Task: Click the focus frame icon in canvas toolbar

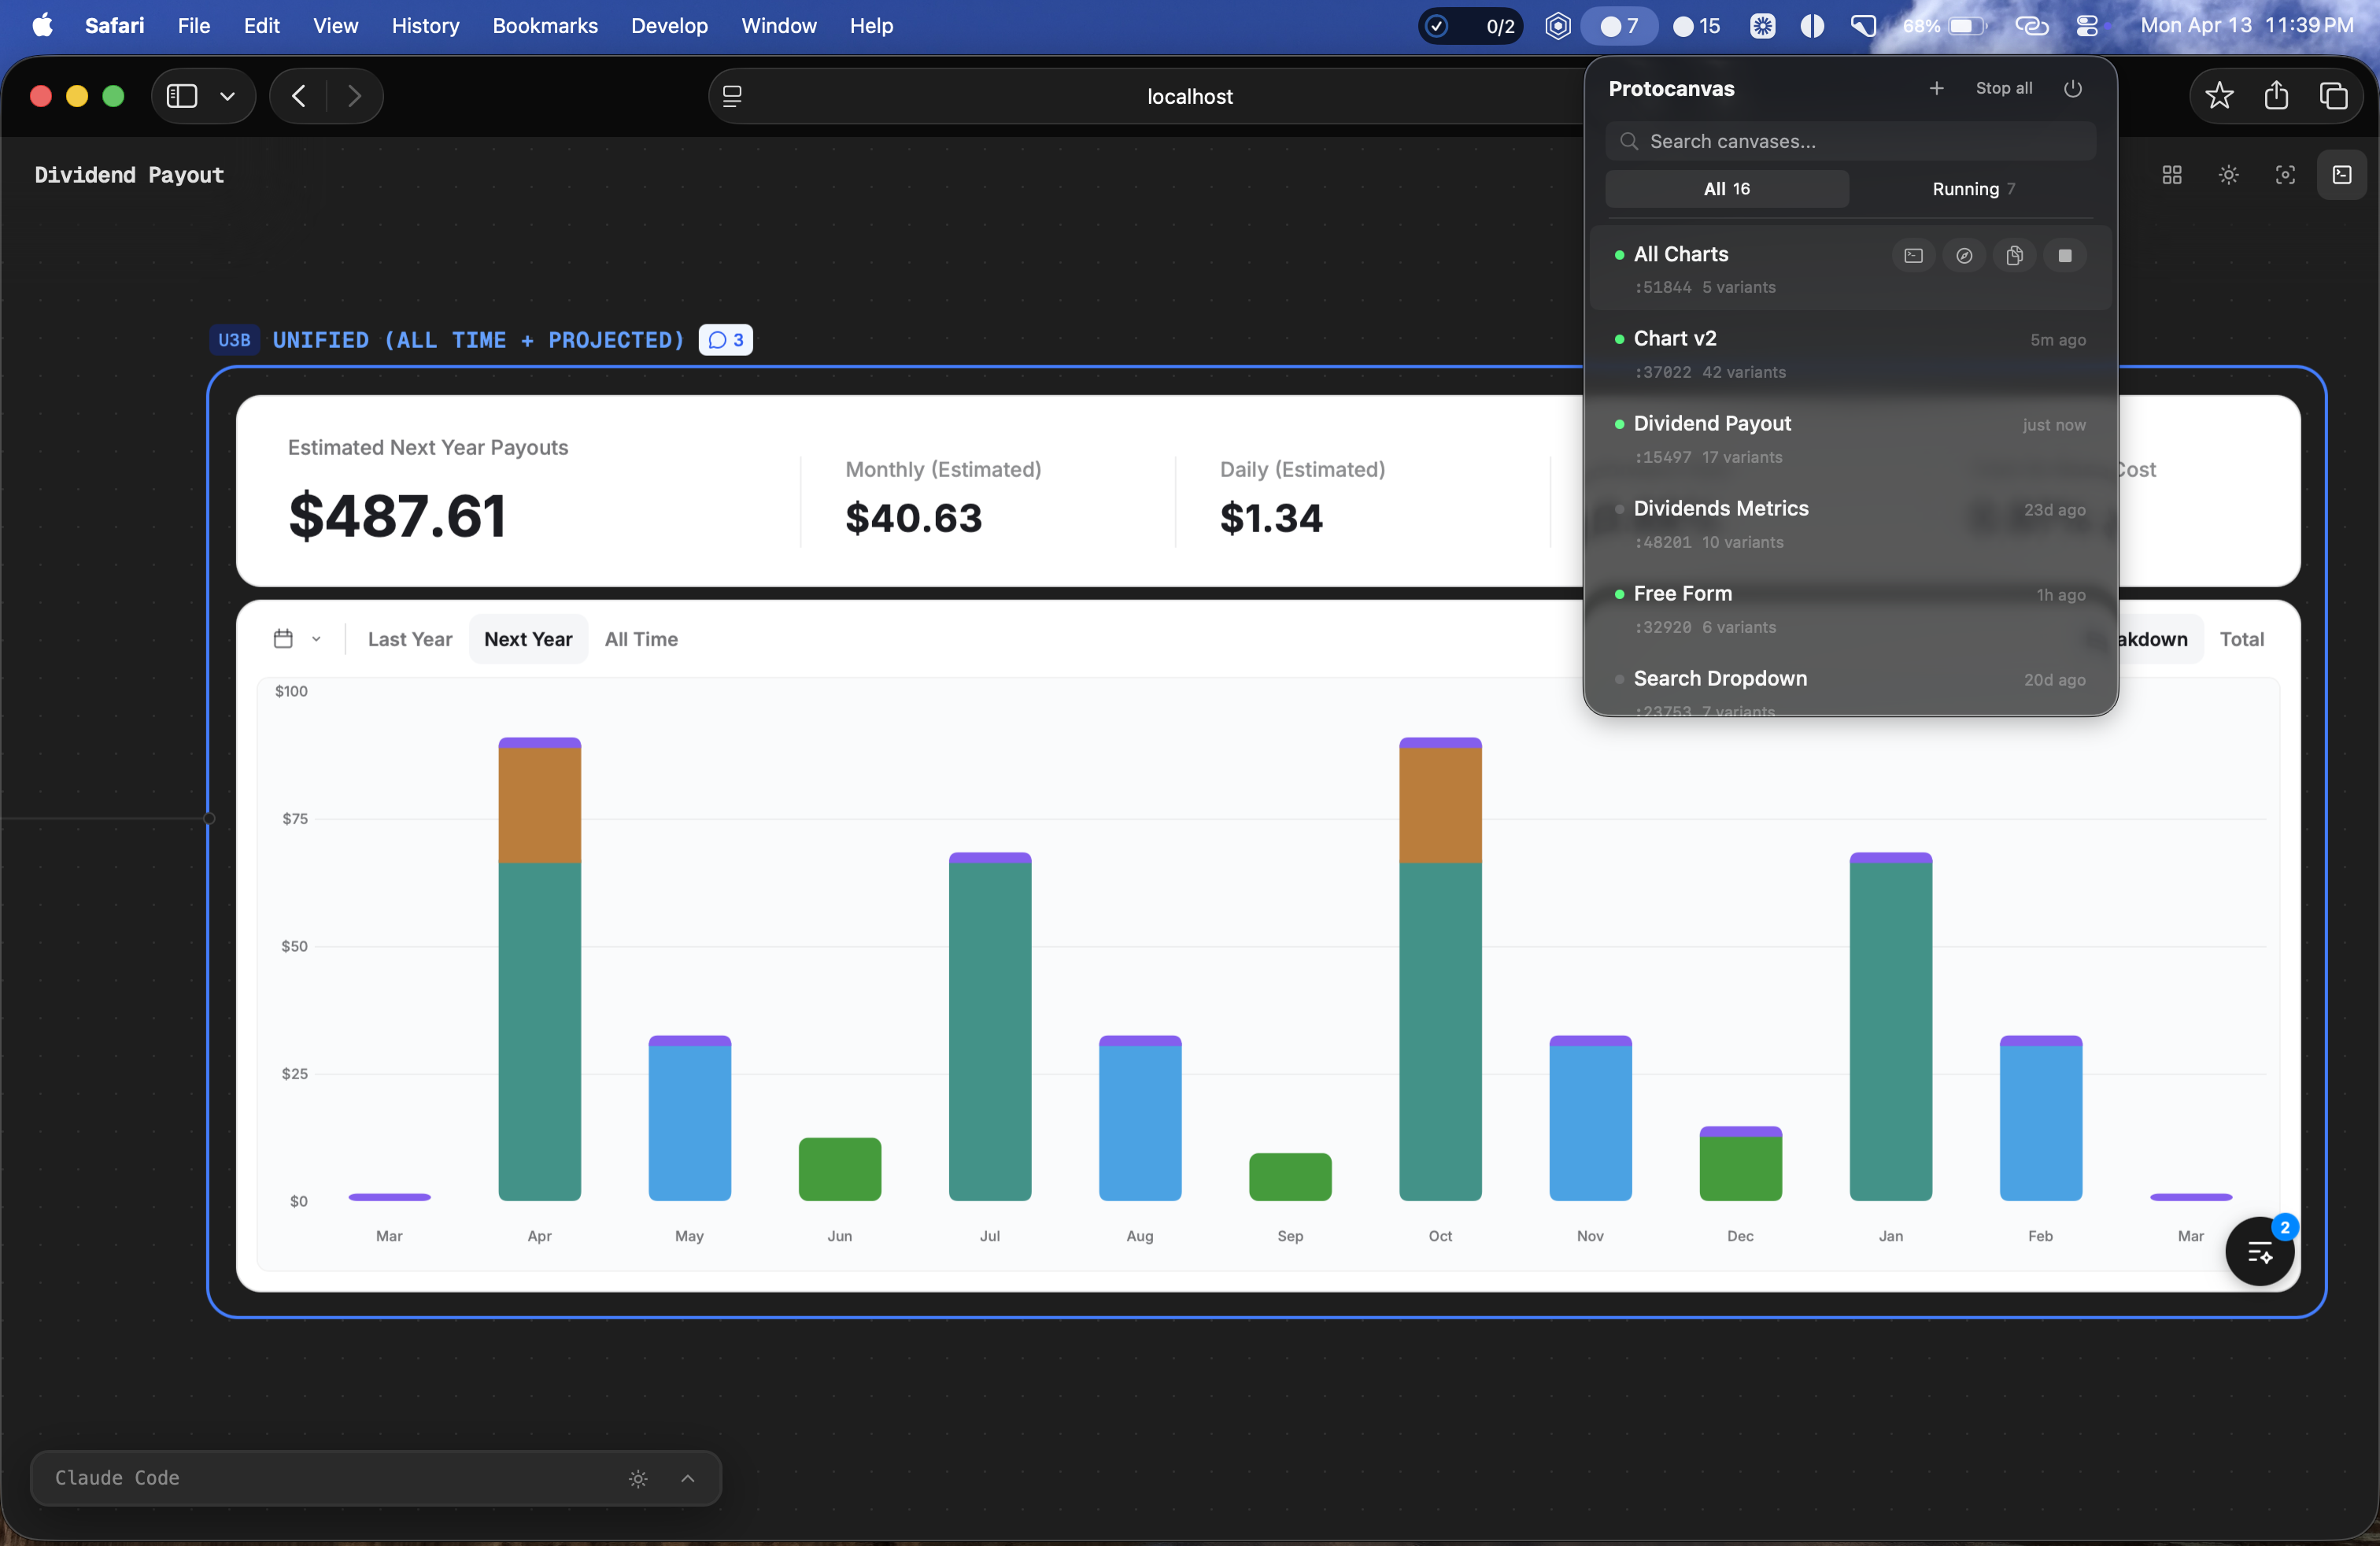Action: click(2285, 175)
